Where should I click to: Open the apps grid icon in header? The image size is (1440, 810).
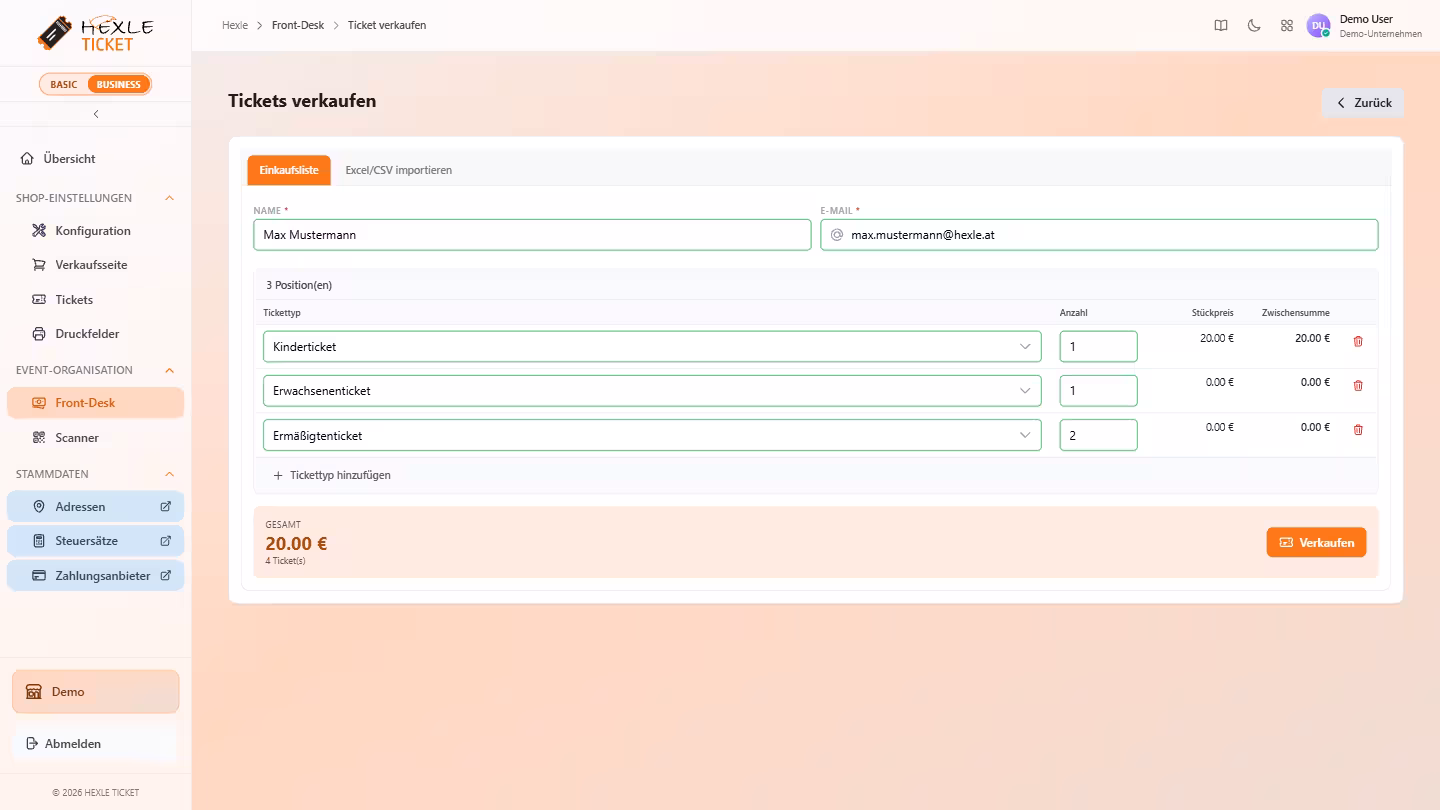(1287, 26)
